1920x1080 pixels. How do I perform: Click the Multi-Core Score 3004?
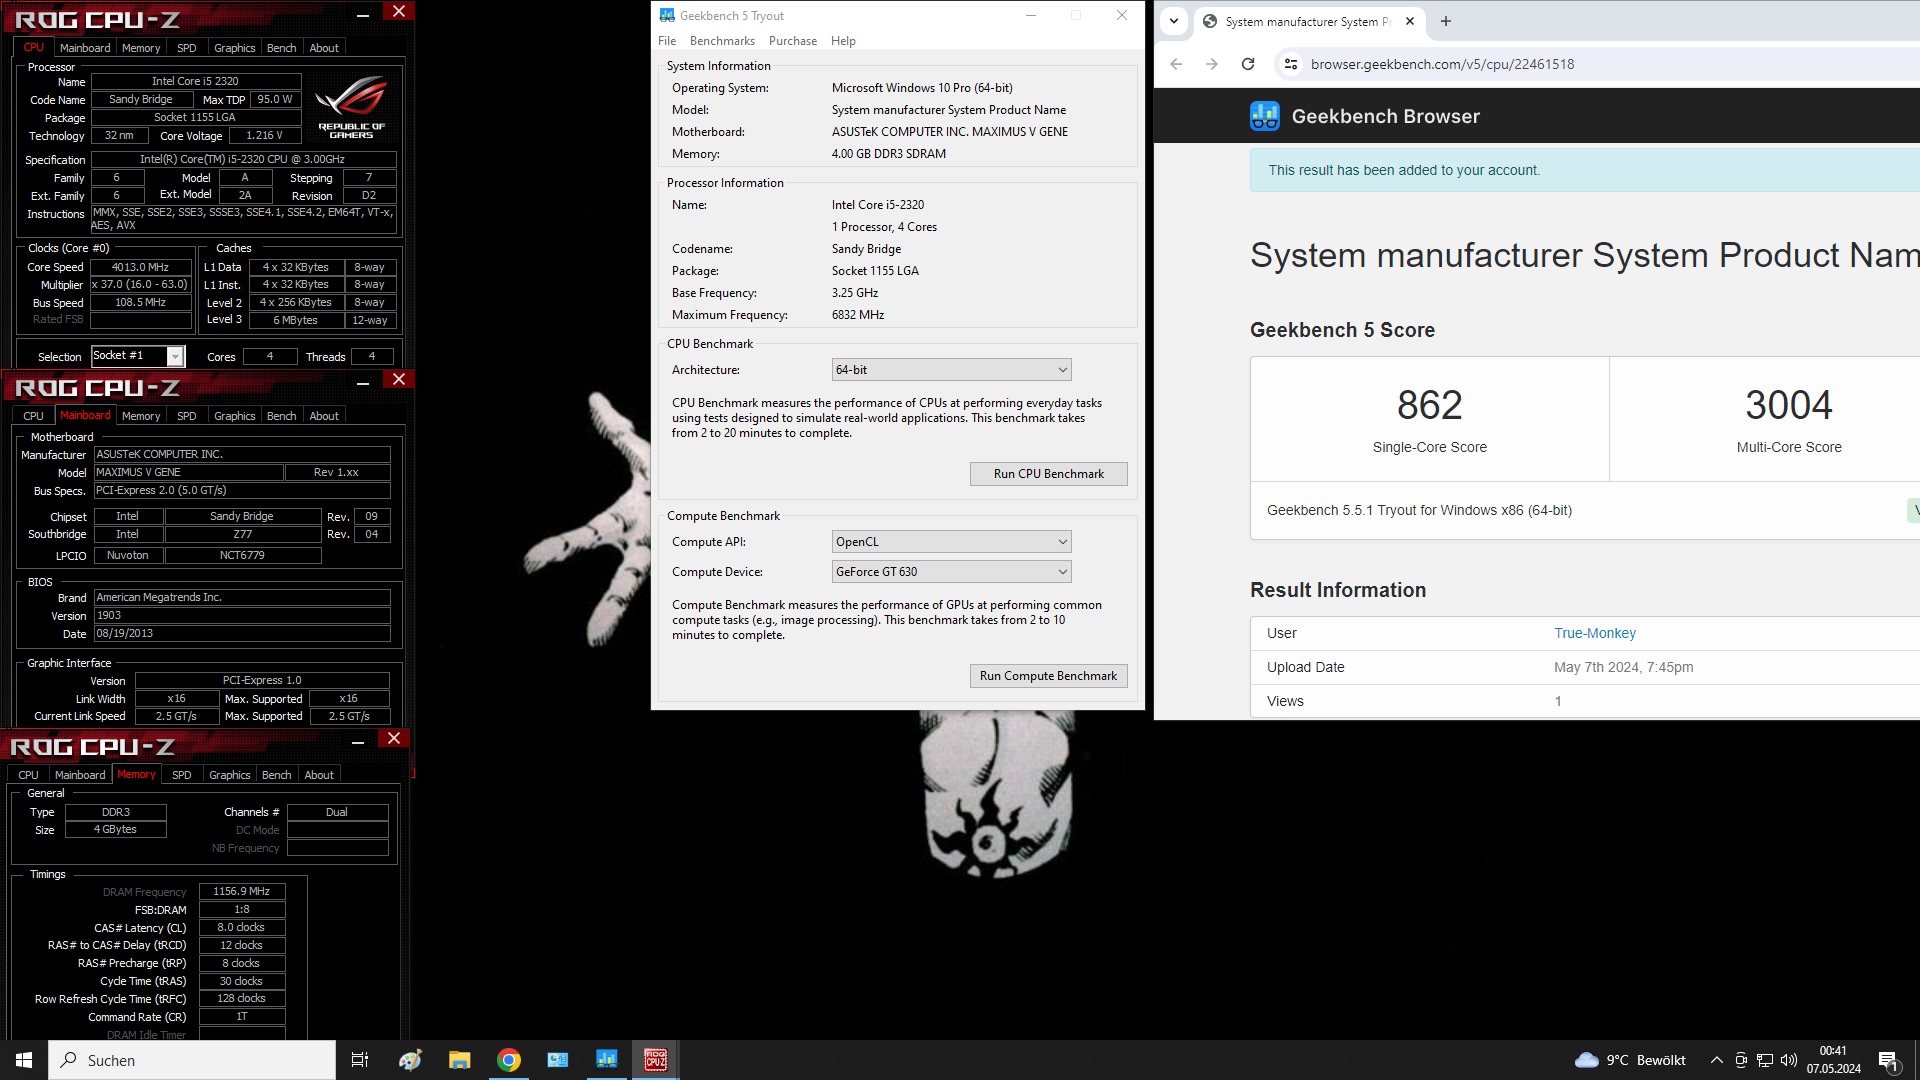click(1789, 405)
